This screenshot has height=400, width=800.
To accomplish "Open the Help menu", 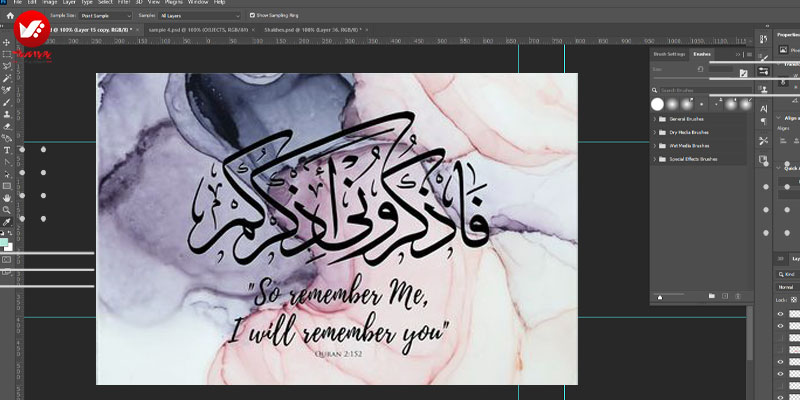I will coord(219,3).
